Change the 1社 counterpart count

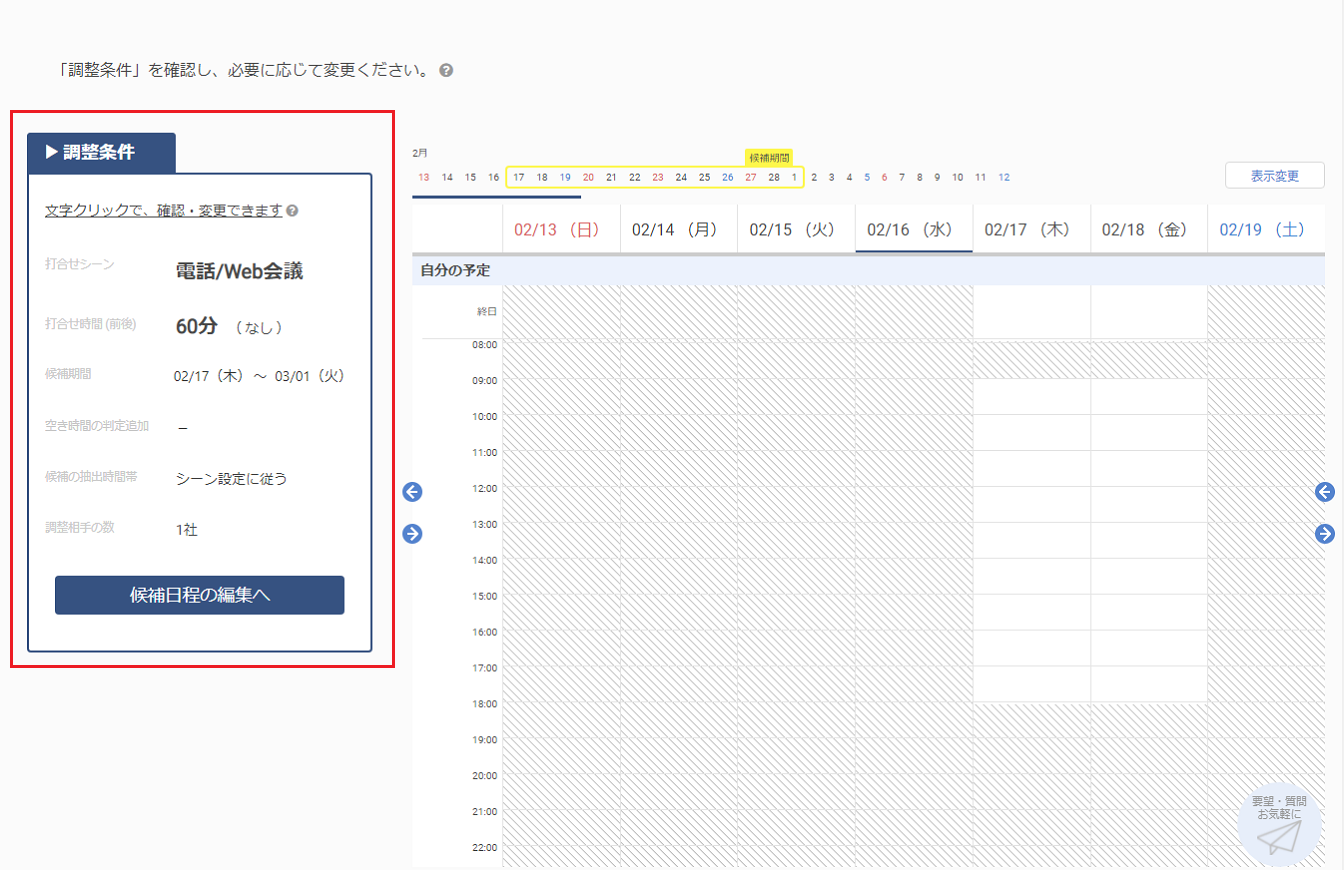187,530
